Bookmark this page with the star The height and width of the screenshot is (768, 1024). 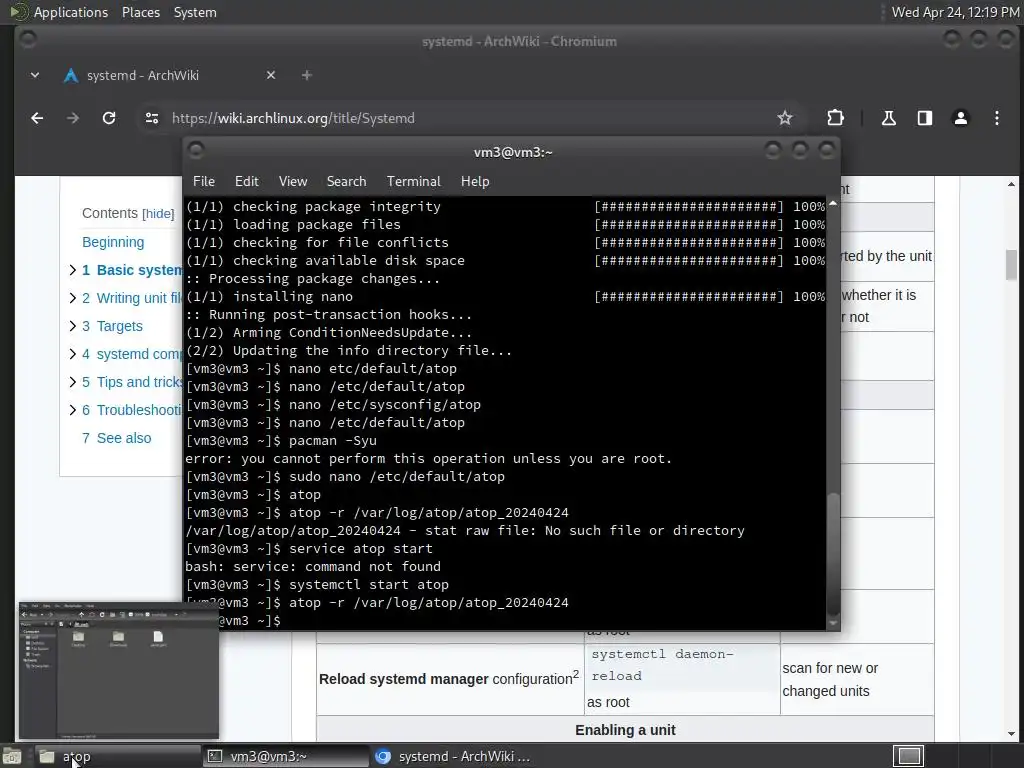pyautogui.click(x=785, y=118)
